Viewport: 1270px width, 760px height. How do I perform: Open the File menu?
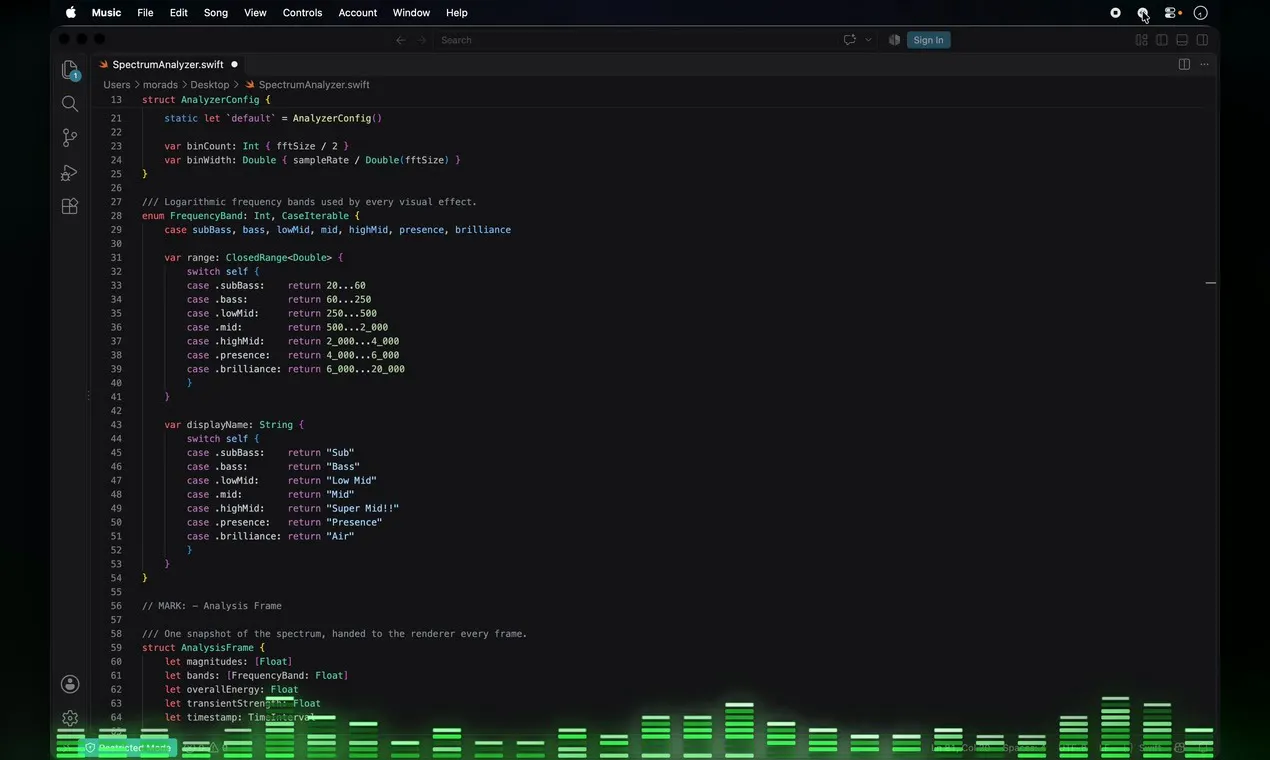(145, 13)
